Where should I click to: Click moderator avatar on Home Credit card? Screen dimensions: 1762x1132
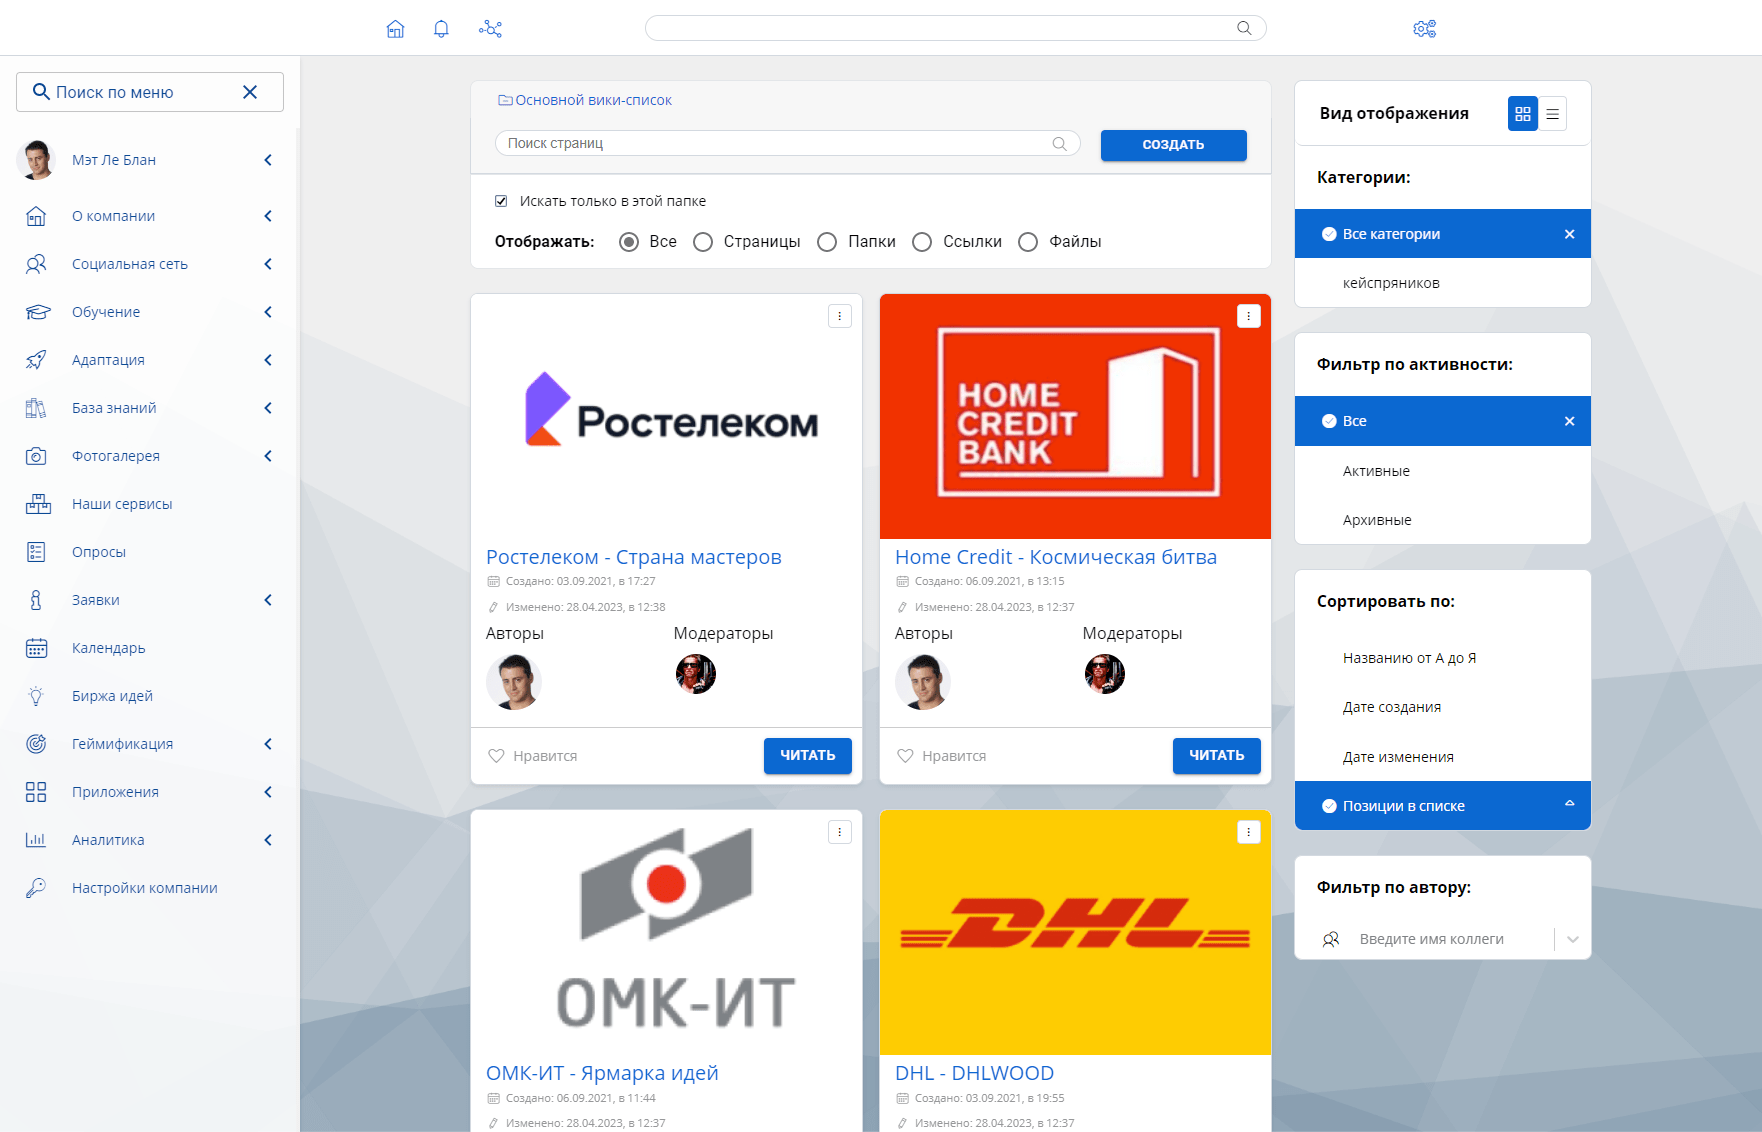[1105, 674]
